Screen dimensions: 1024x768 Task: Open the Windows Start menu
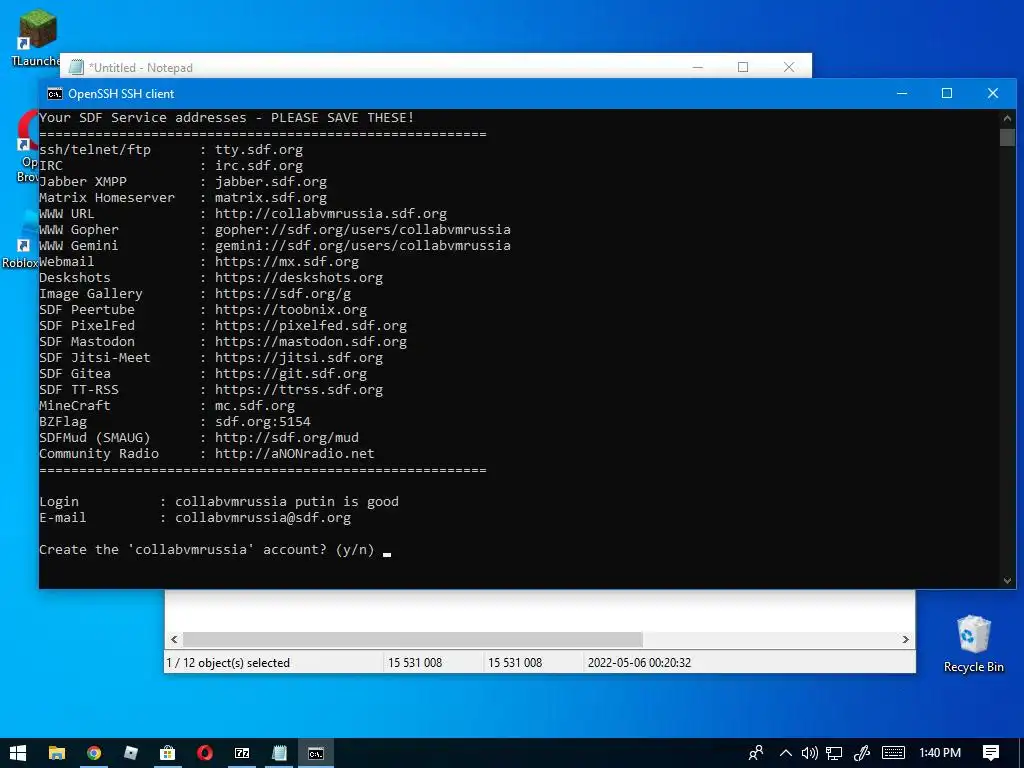pos(18,753)
